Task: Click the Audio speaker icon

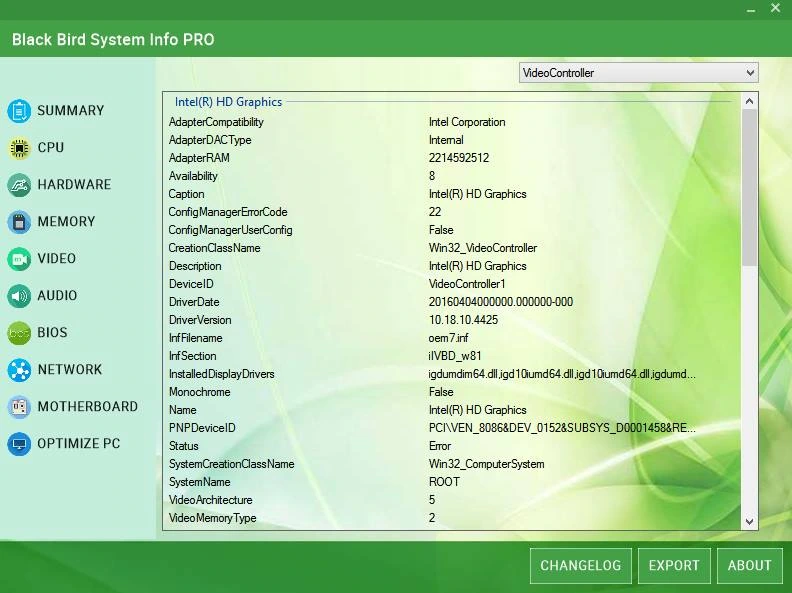Action: pos(19,295)
